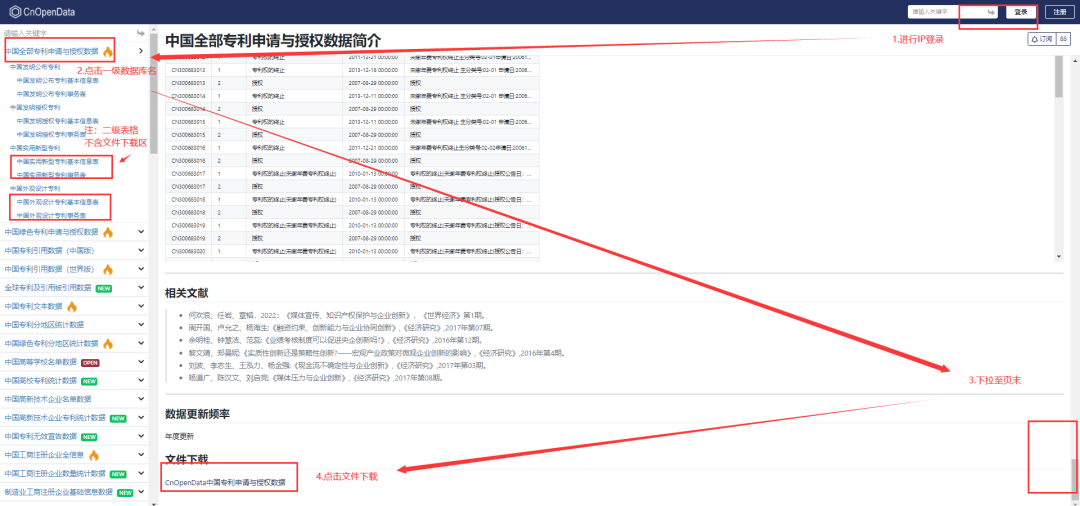Click the flame icon beside 中国专利文本数据
The image size is (1080, 506).
(72, 306)
